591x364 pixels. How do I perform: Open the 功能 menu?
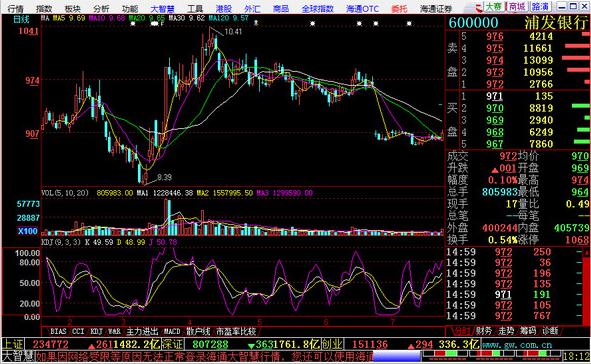click(x=130, y=8)
